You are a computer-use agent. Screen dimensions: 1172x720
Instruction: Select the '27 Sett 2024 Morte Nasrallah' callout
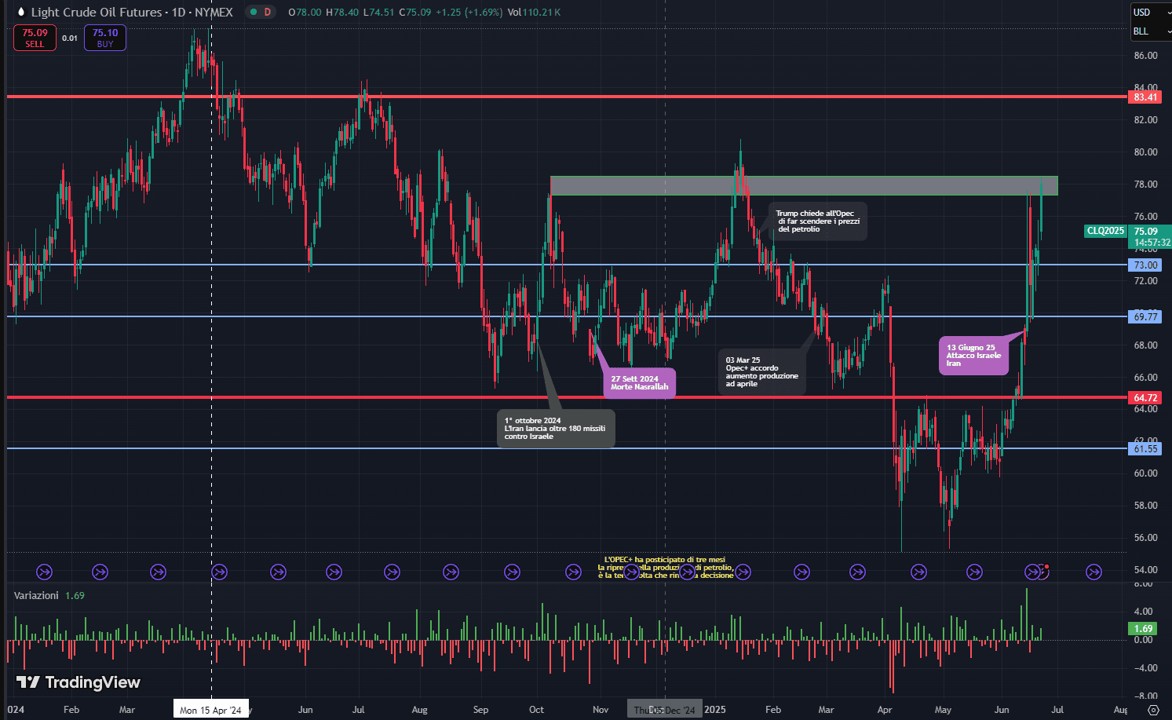point(639,383)
